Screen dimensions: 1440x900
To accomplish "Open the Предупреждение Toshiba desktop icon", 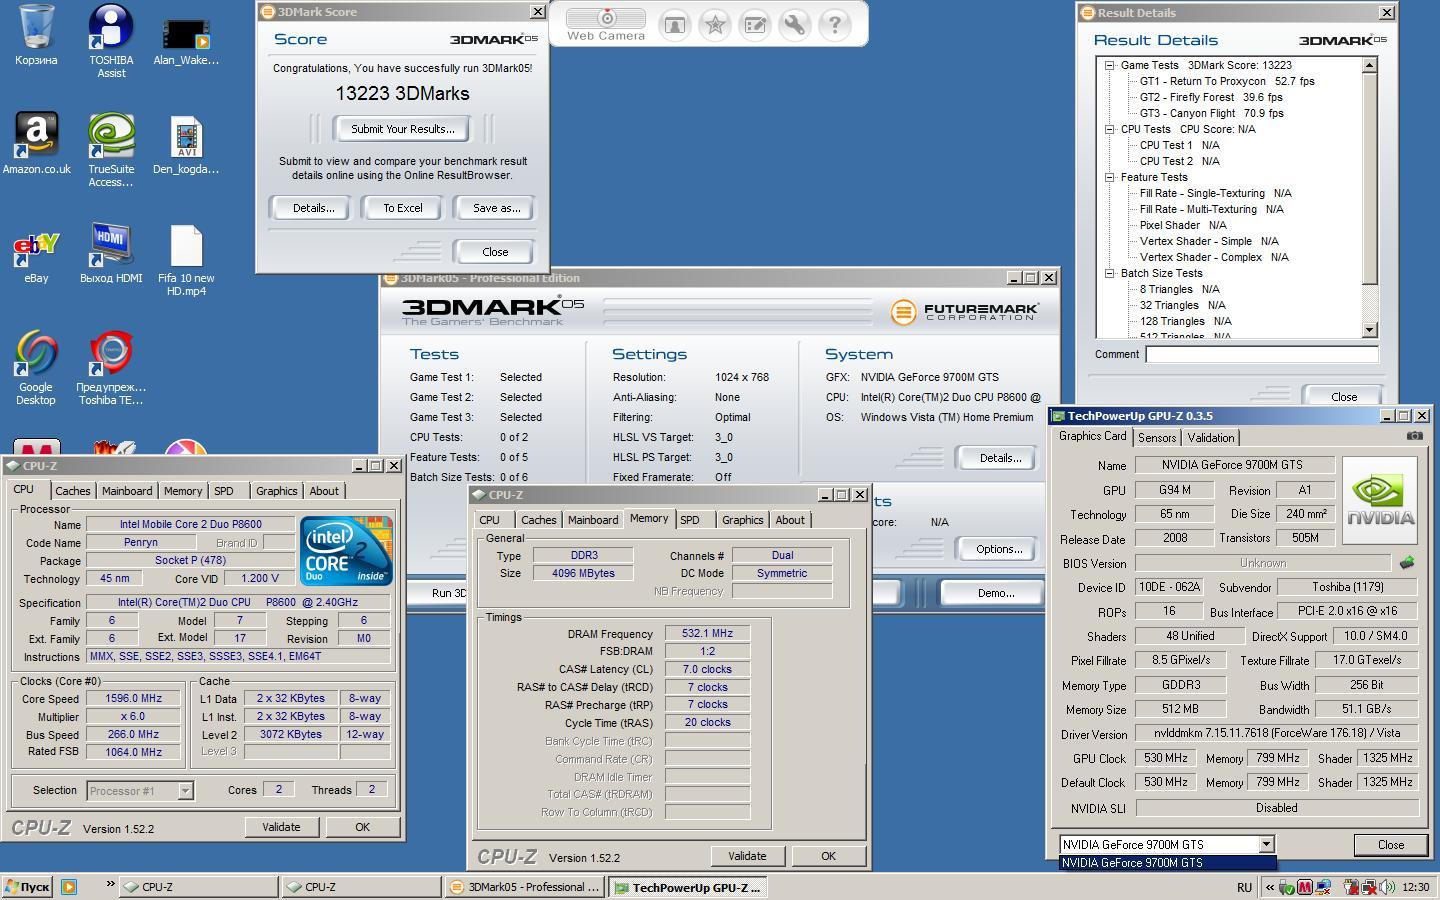I will [x=111, y=368].
